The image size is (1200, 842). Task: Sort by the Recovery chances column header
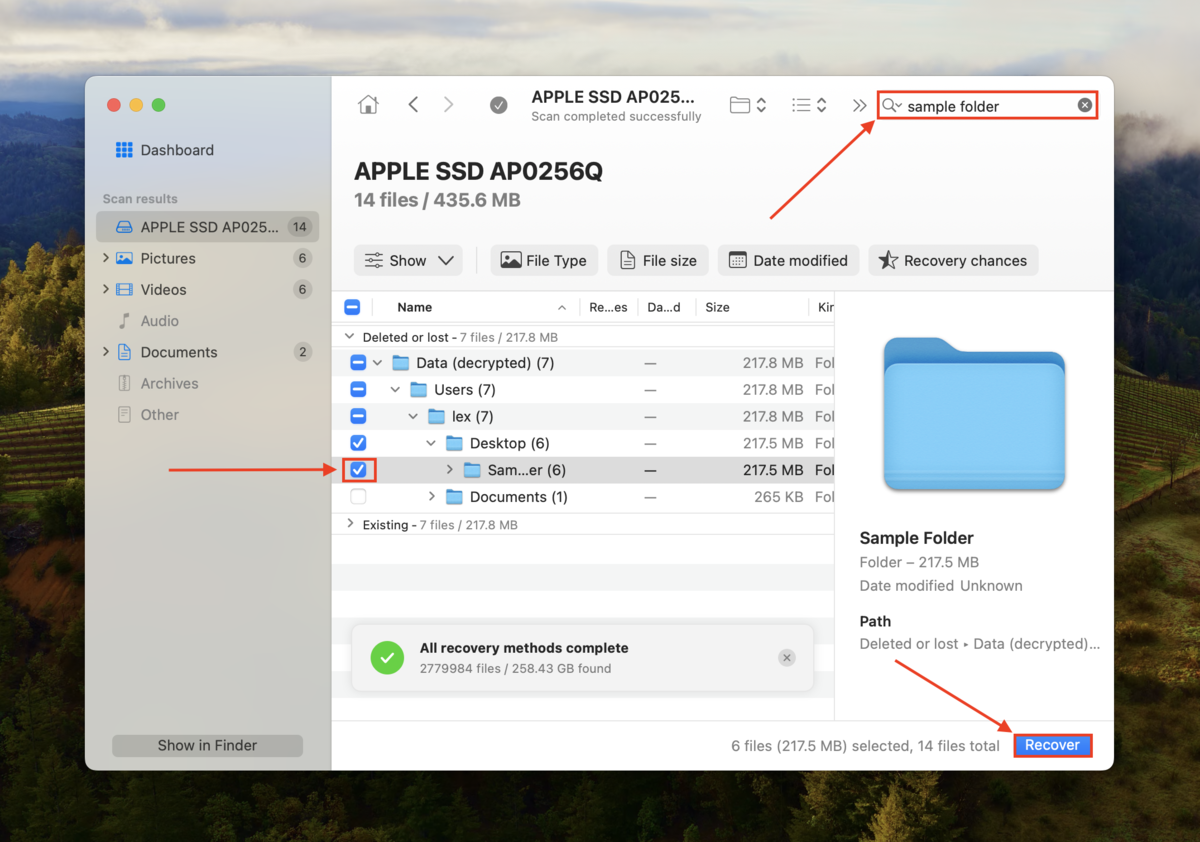click(x=608, y=308)
